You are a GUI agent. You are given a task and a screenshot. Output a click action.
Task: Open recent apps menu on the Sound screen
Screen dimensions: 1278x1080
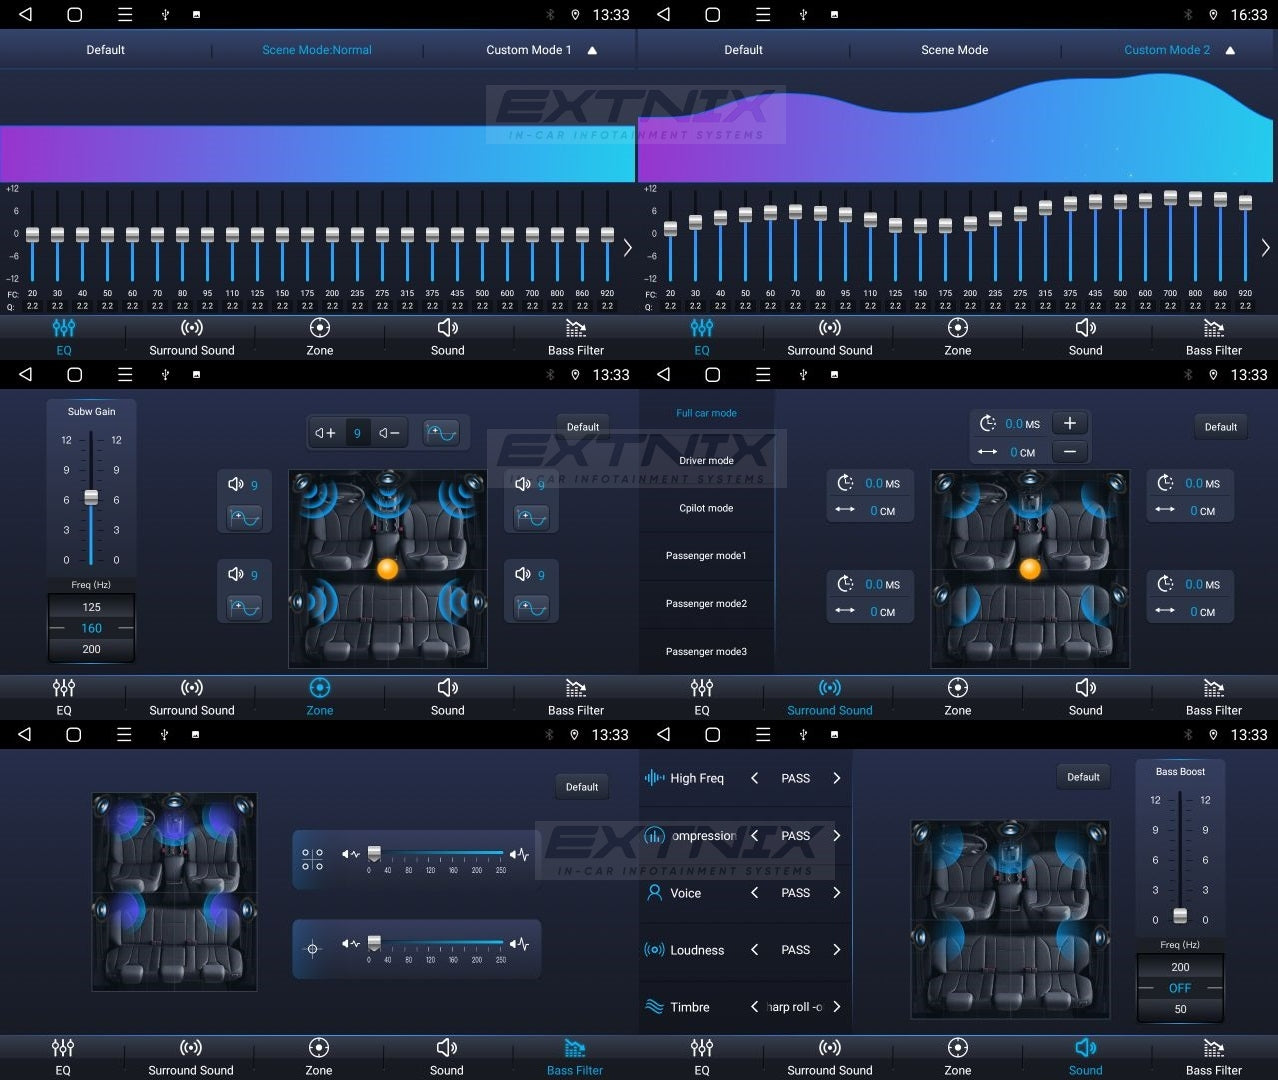point(762,734)
